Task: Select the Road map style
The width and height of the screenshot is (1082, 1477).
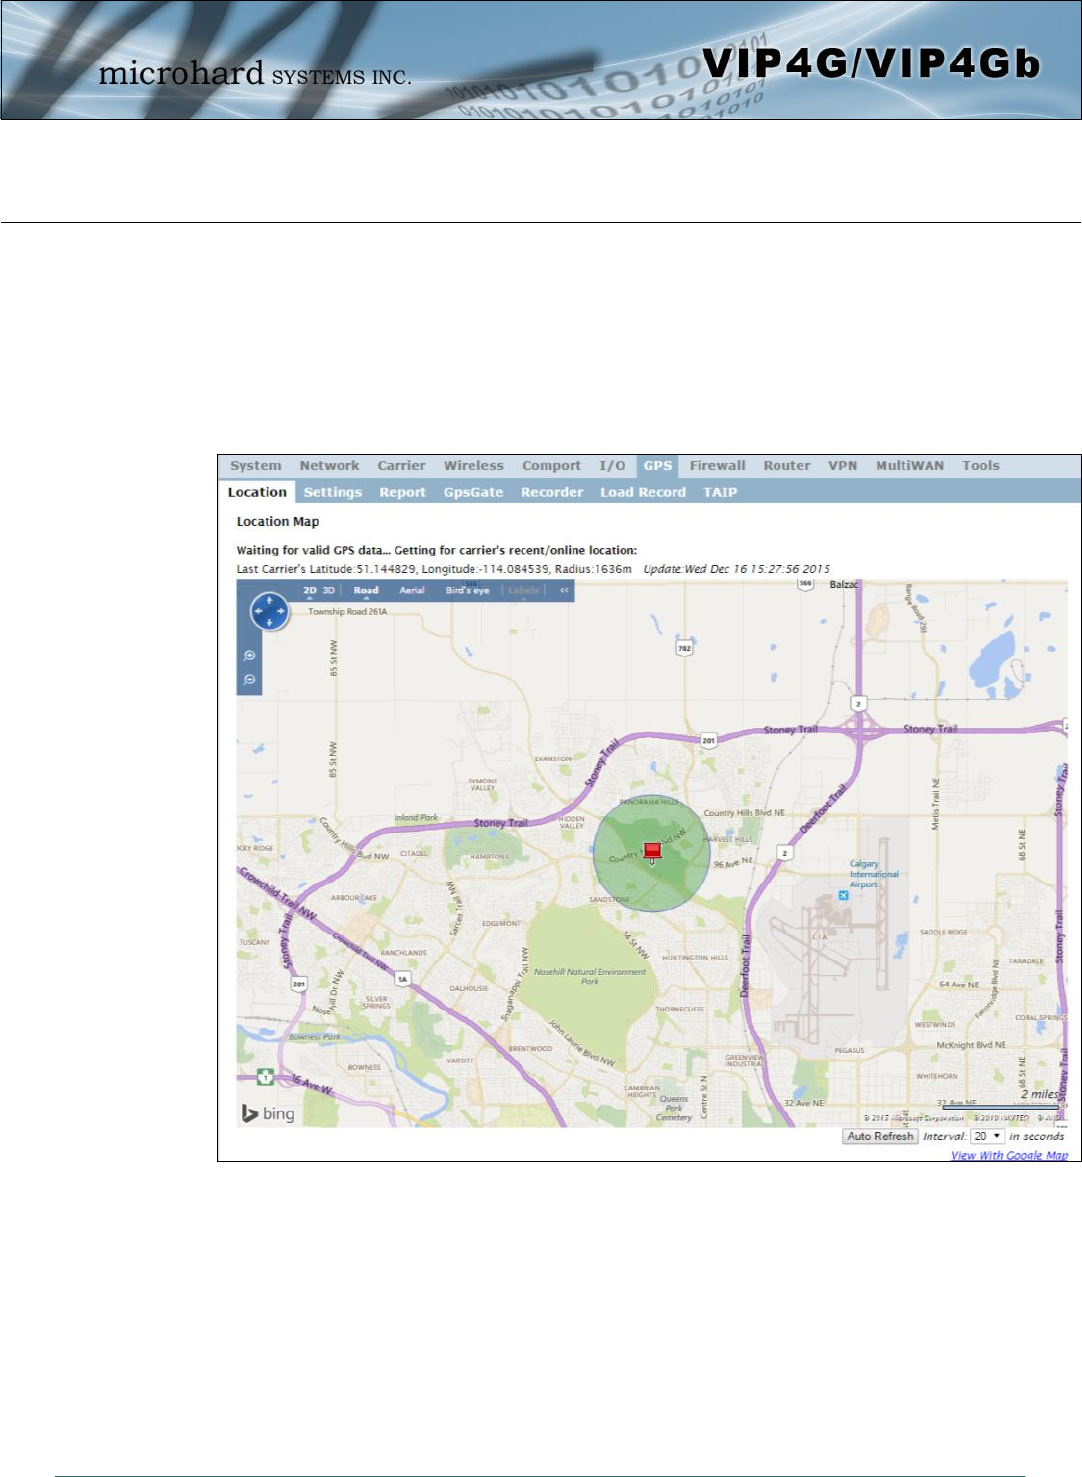Action: [x=366, y=590]
